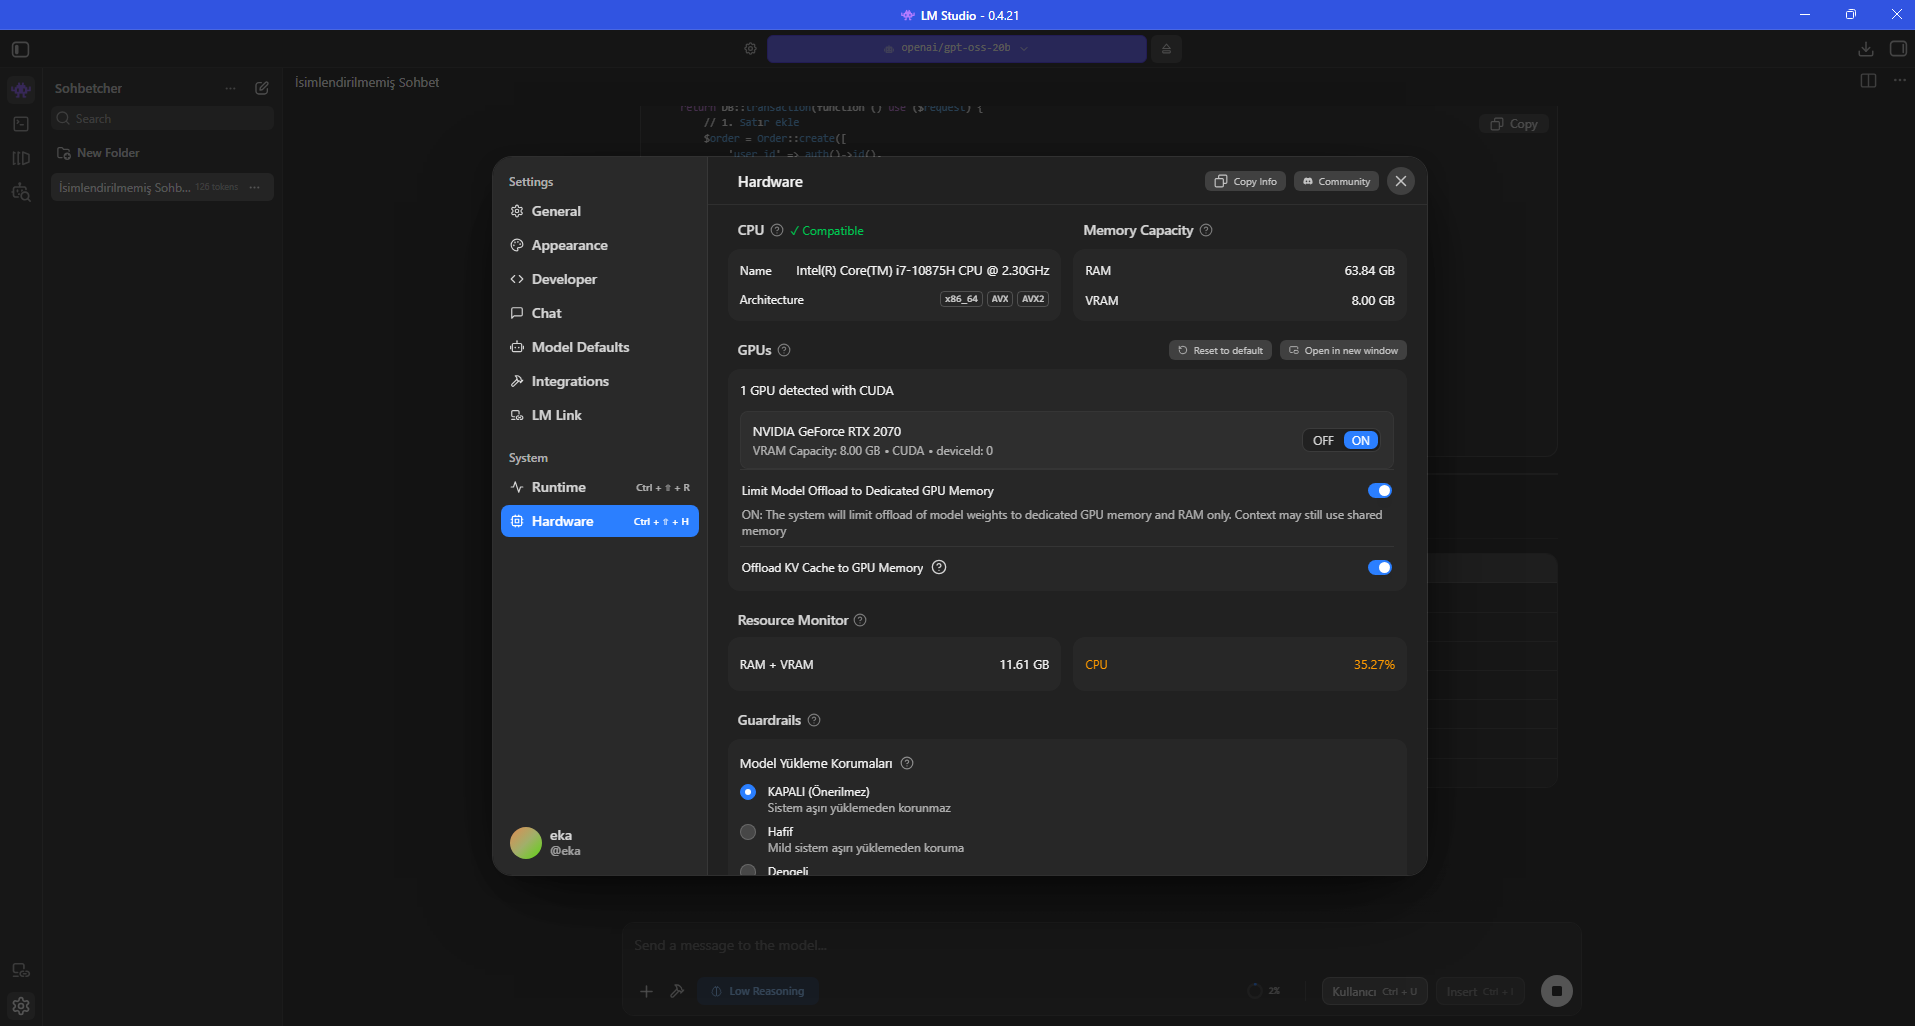
Task: Create new chat with the compose icon
Action: (x=262, y=88)
